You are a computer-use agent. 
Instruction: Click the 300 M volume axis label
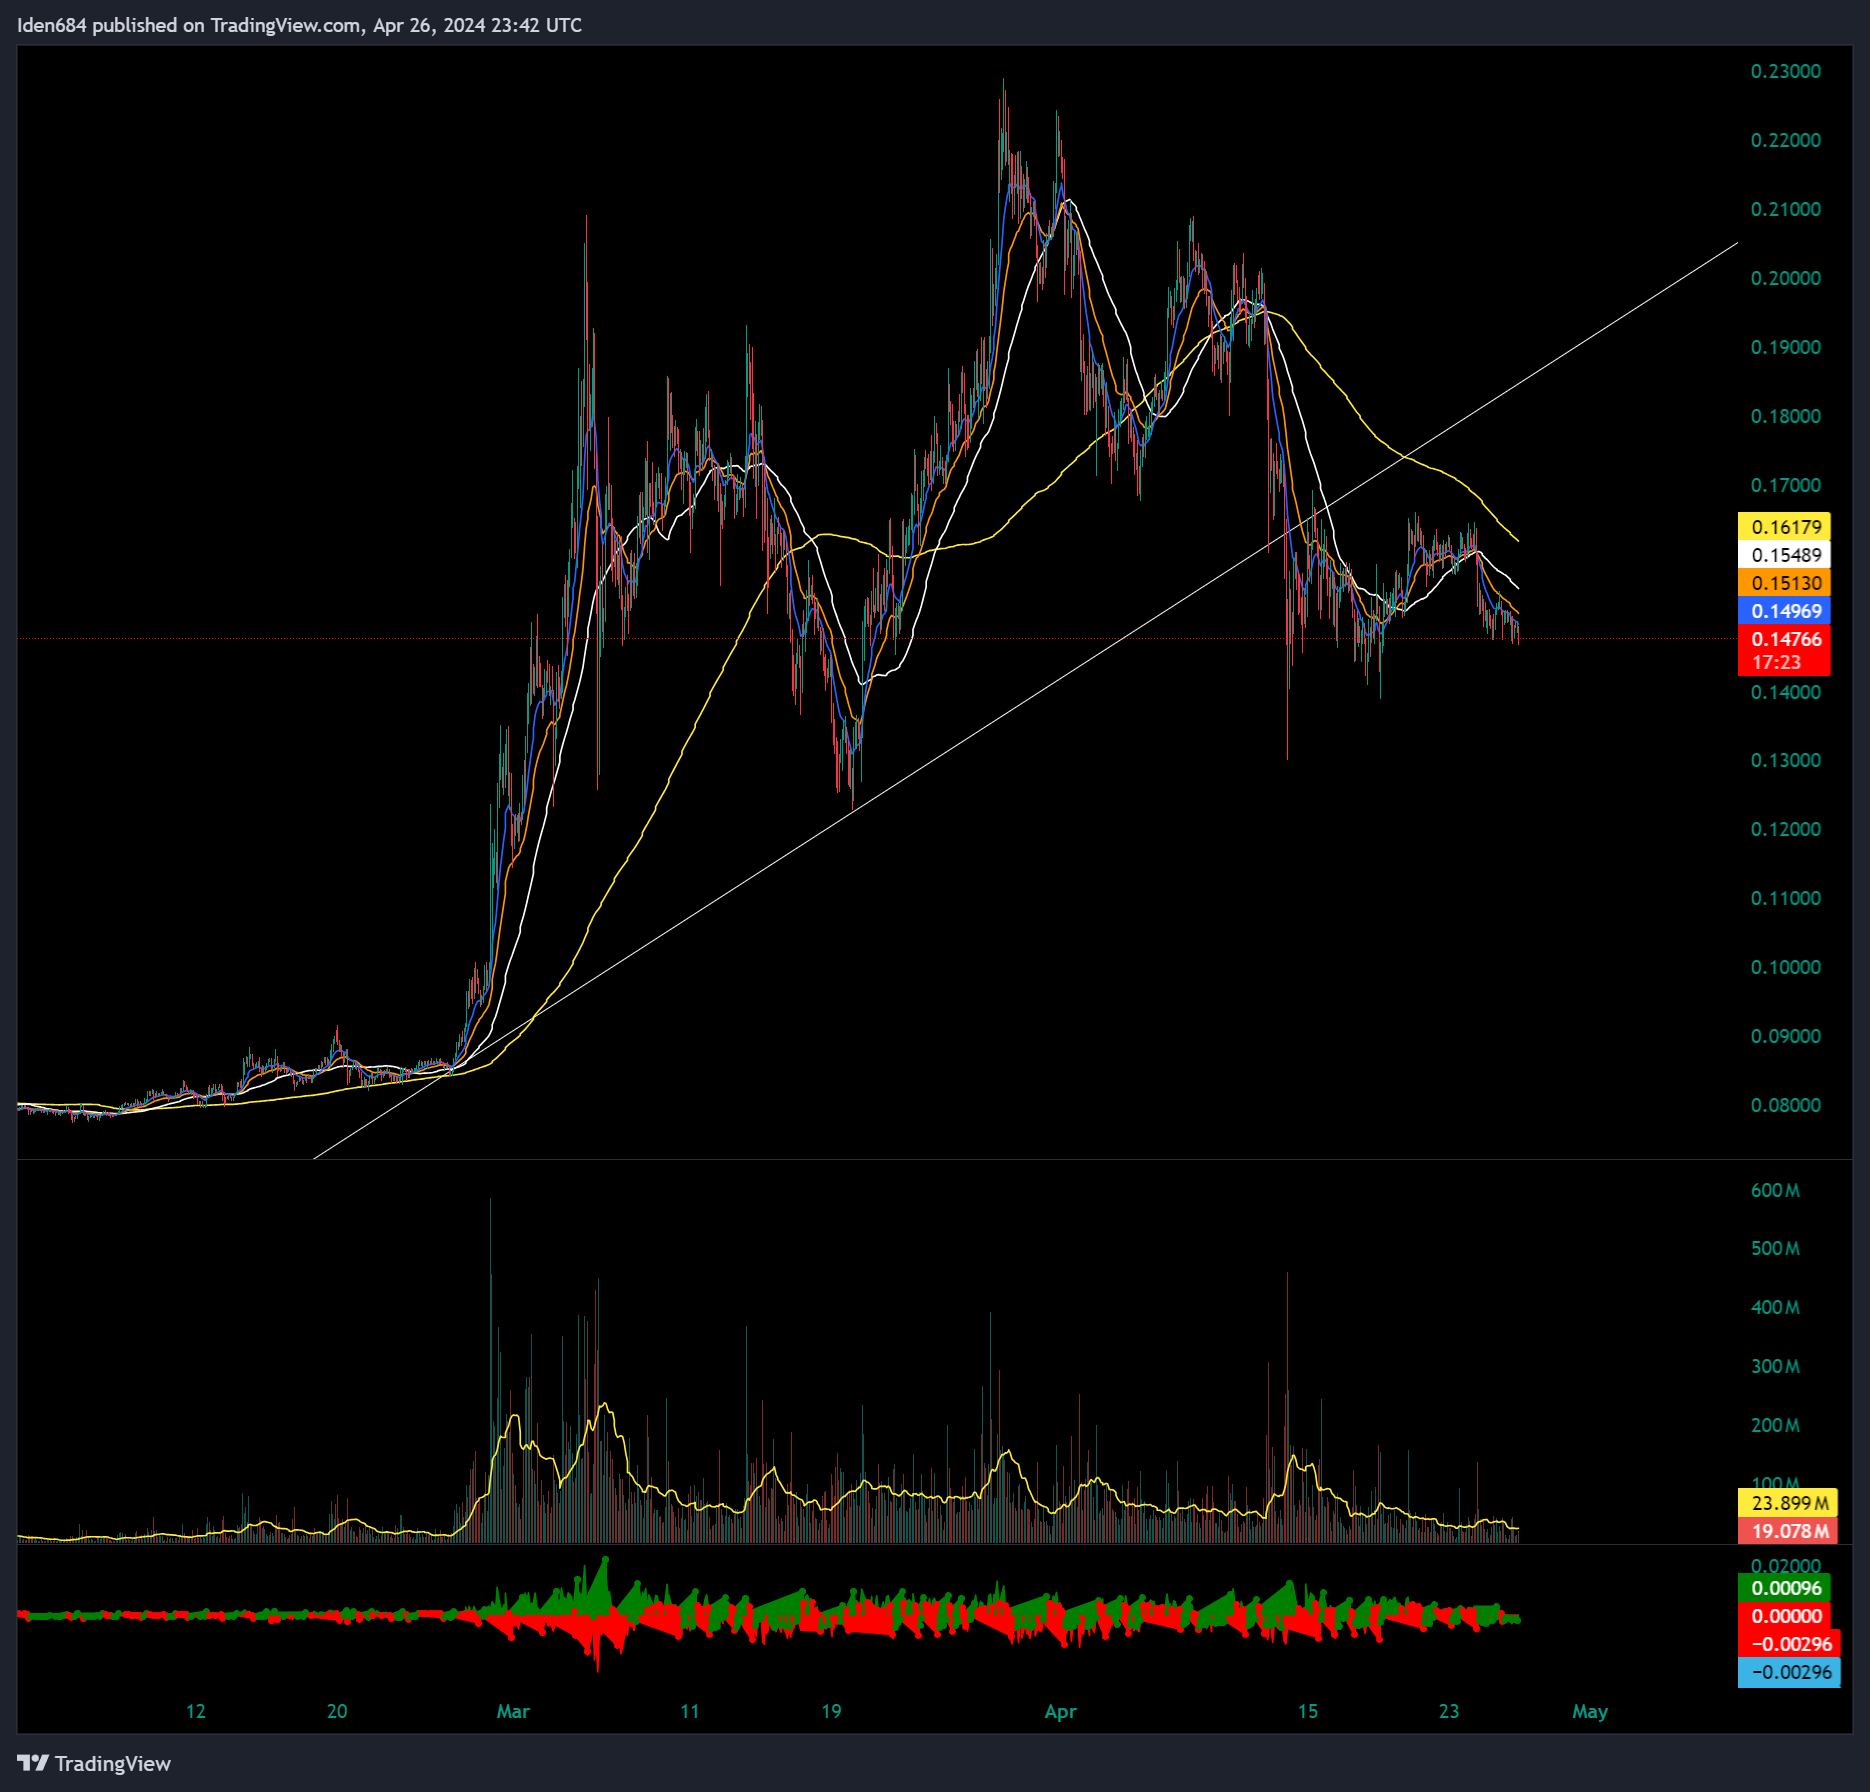[1775, 1366]
